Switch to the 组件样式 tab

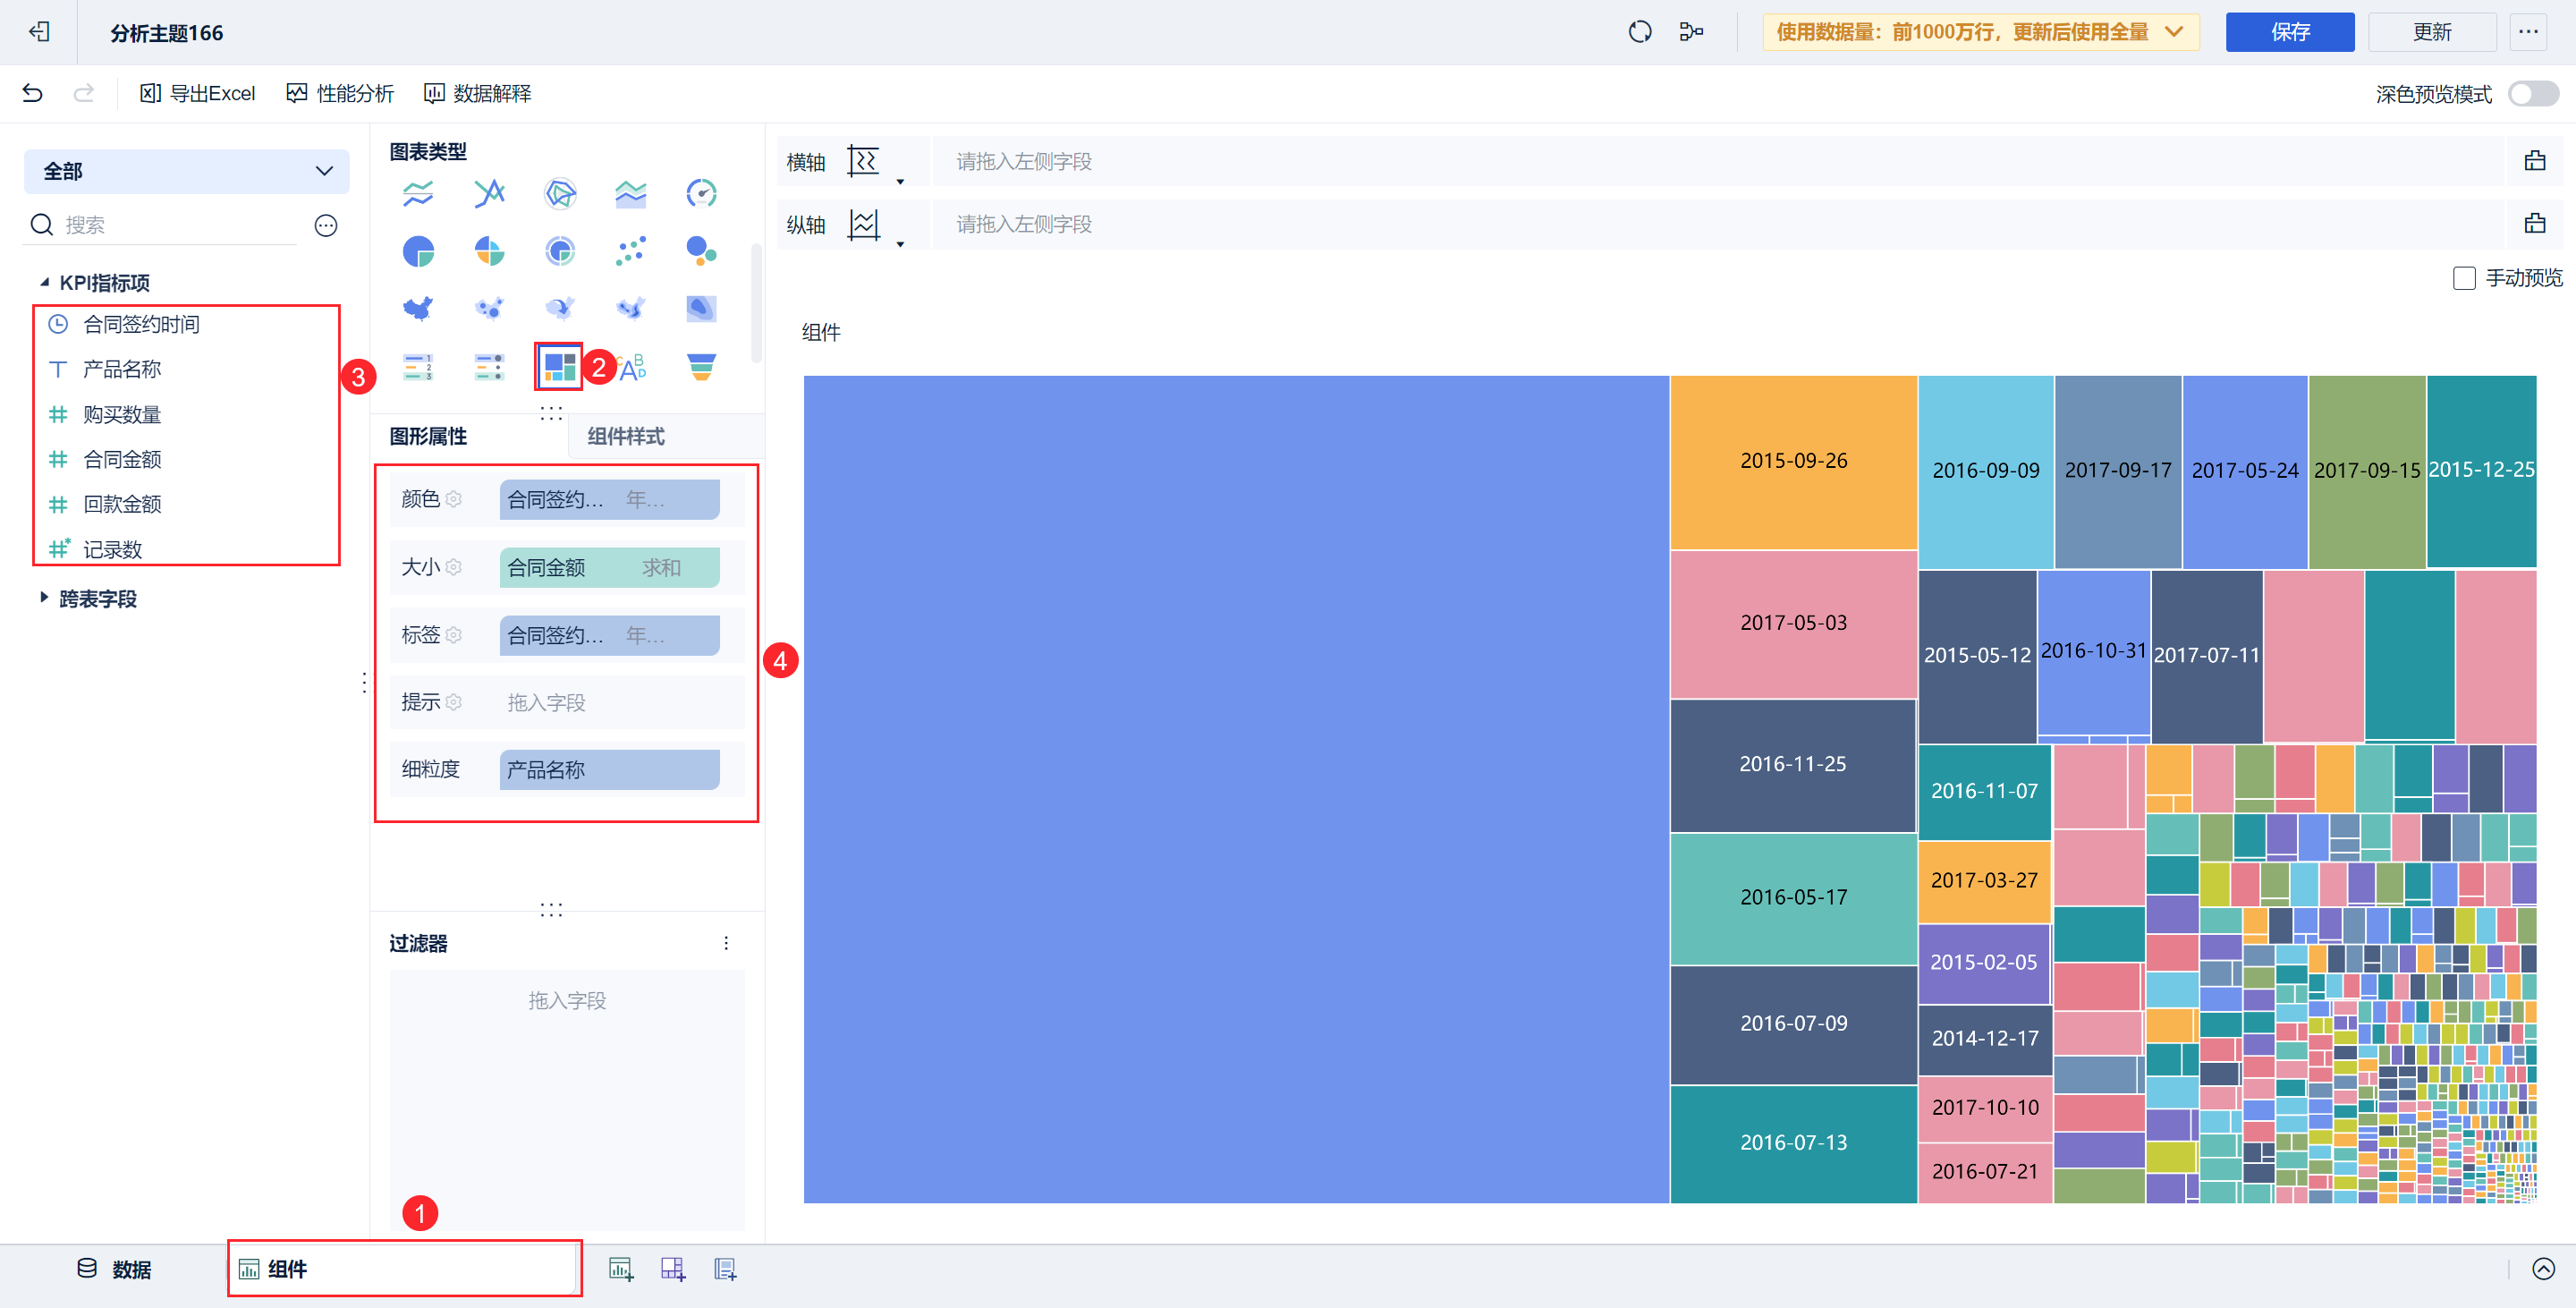(x=626, y=436)
